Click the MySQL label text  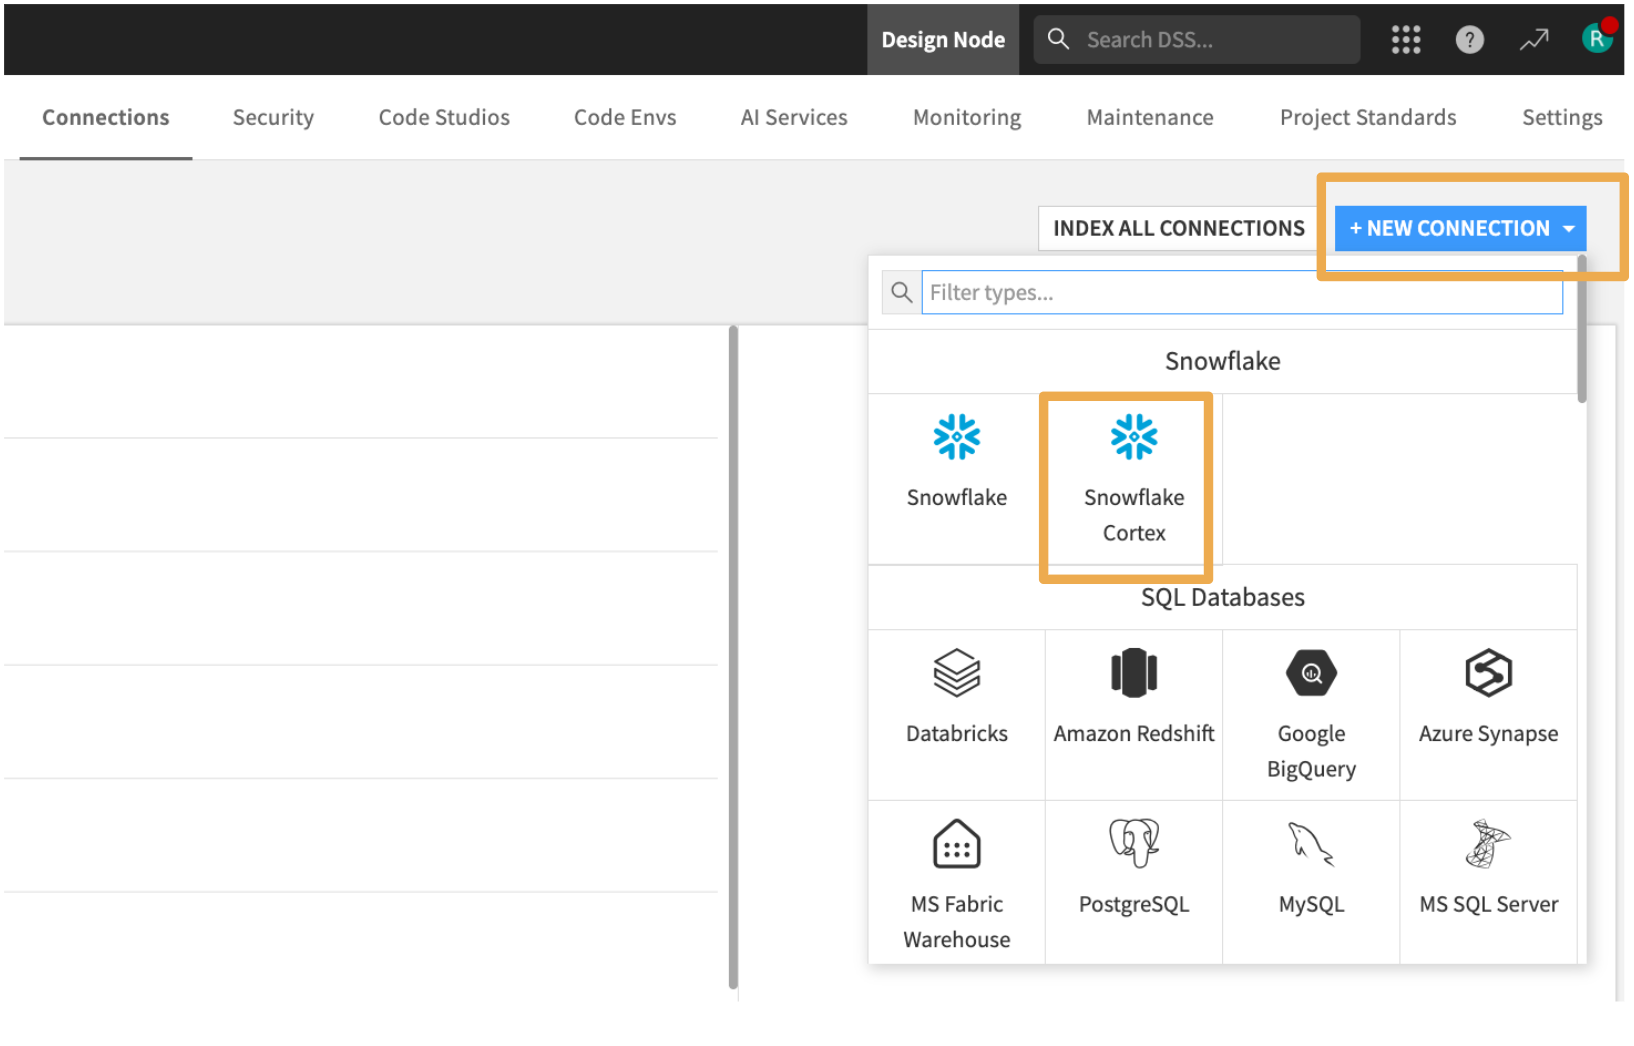coord(1311,904)
